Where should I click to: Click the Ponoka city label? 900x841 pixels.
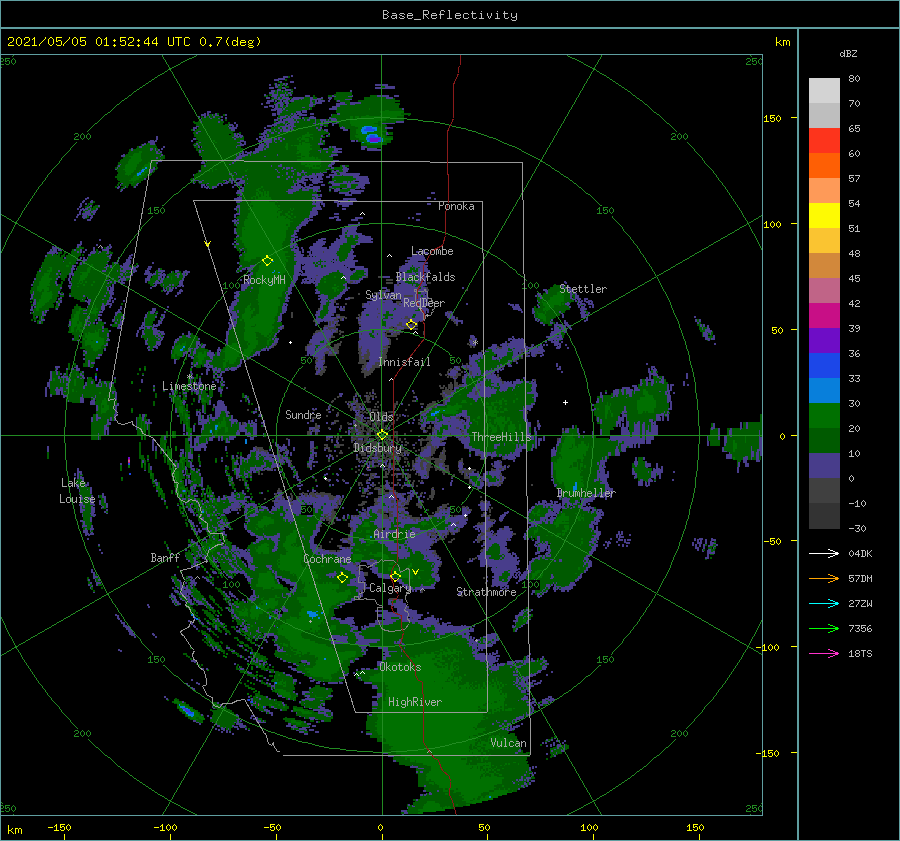click(x=456, y=206)
